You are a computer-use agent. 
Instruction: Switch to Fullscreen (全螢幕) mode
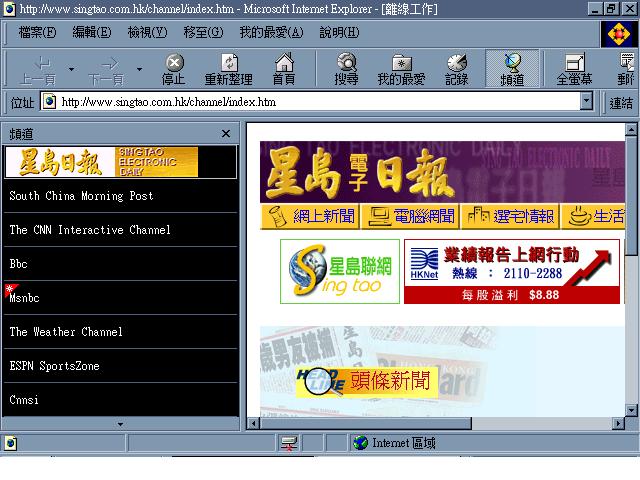(574, 69)
